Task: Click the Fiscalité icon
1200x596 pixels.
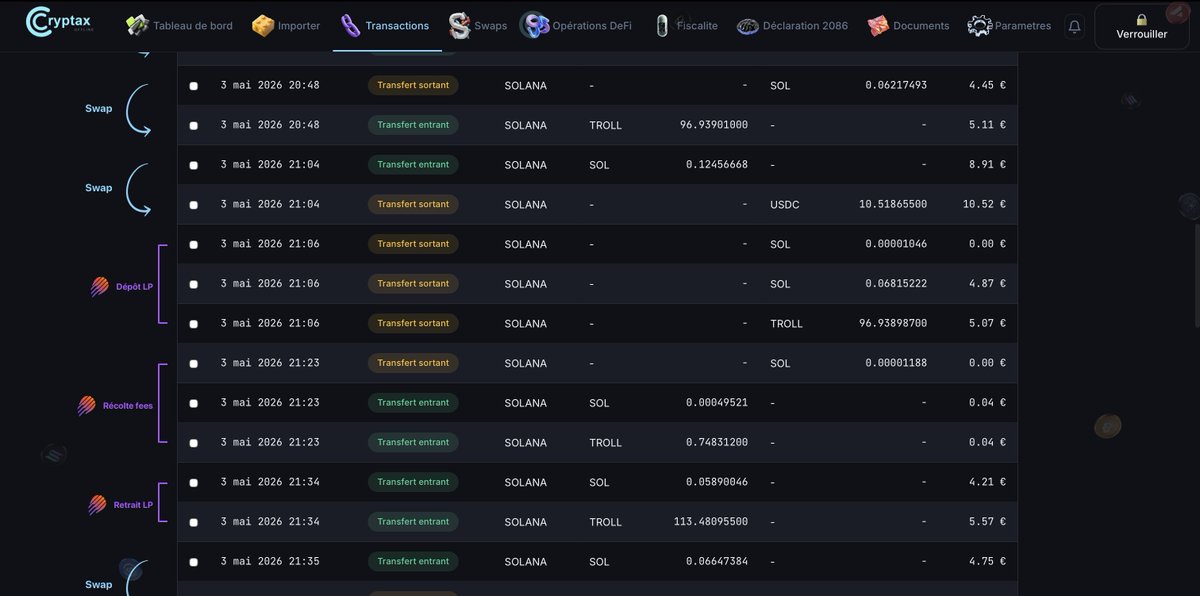Action: click(661, 25)
